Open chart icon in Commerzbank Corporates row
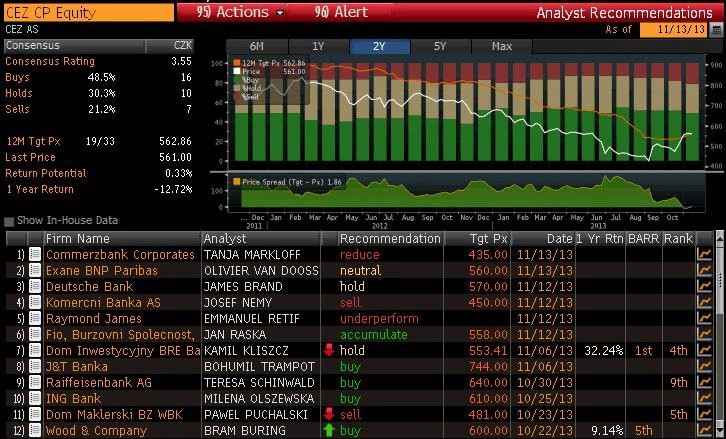The image size is (726, 439). (x=704, y=254)
